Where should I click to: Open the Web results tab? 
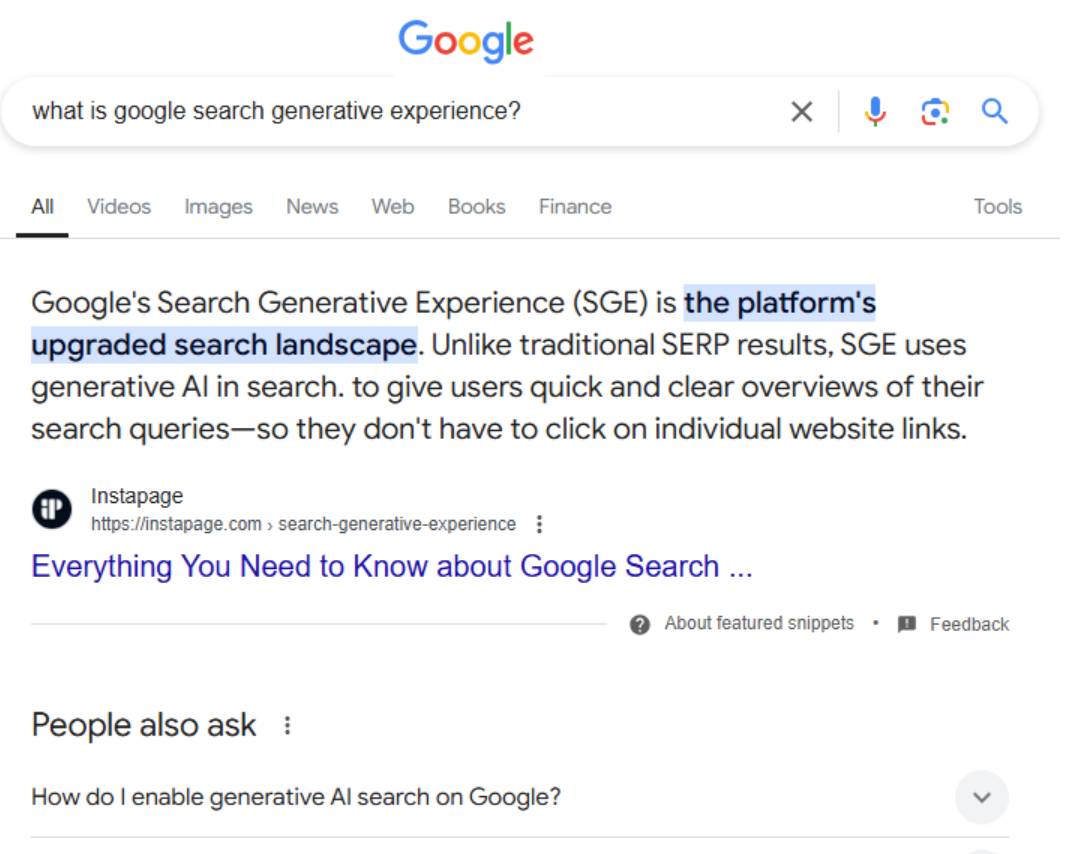(393, 207)
